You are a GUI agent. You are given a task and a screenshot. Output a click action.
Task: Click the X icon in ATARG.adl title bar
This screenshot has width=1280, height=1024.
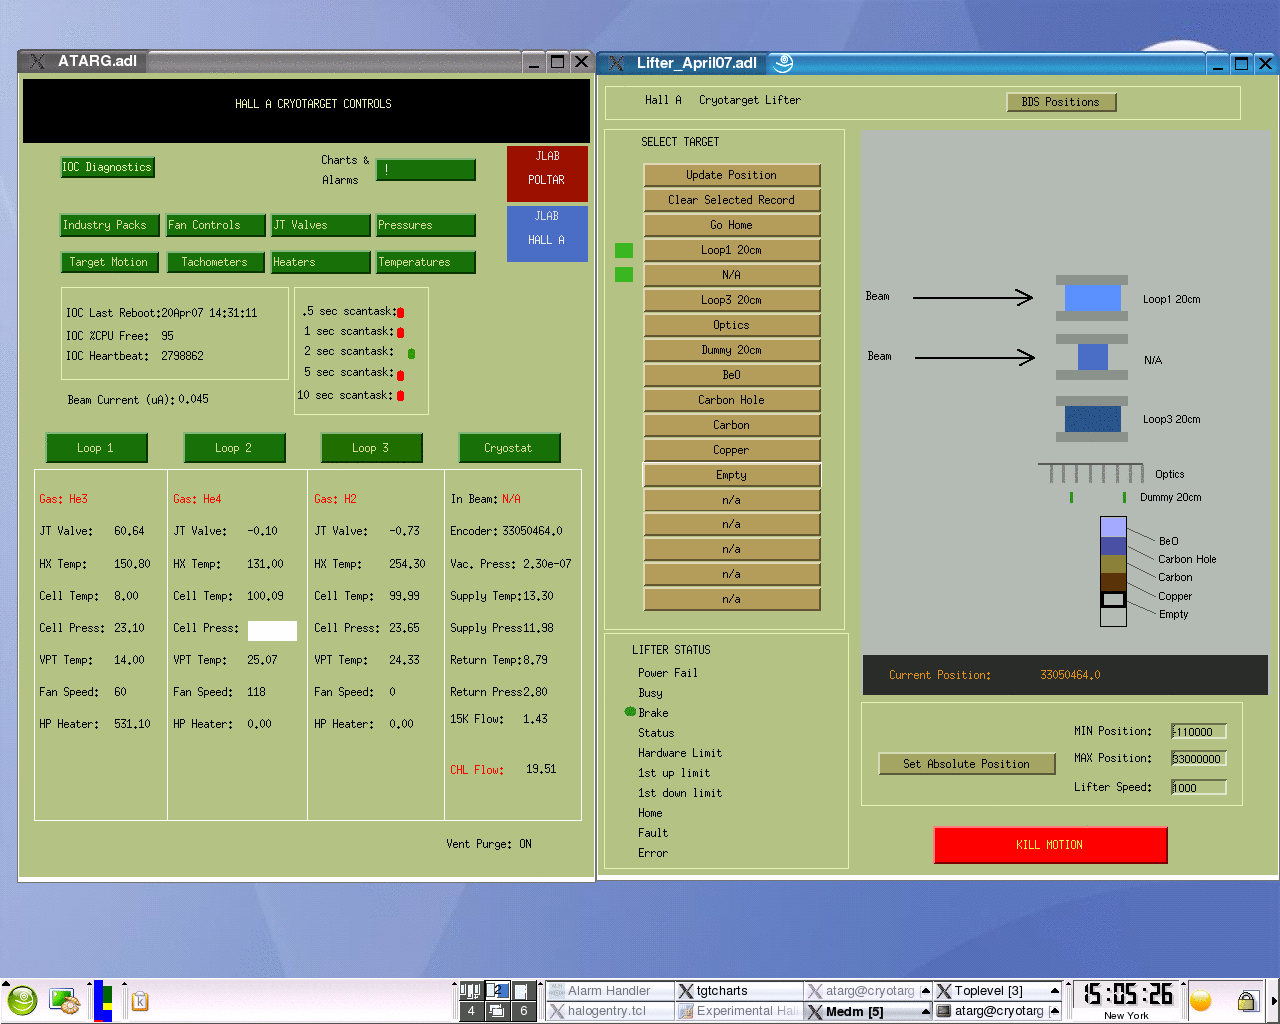coord(37,61)
